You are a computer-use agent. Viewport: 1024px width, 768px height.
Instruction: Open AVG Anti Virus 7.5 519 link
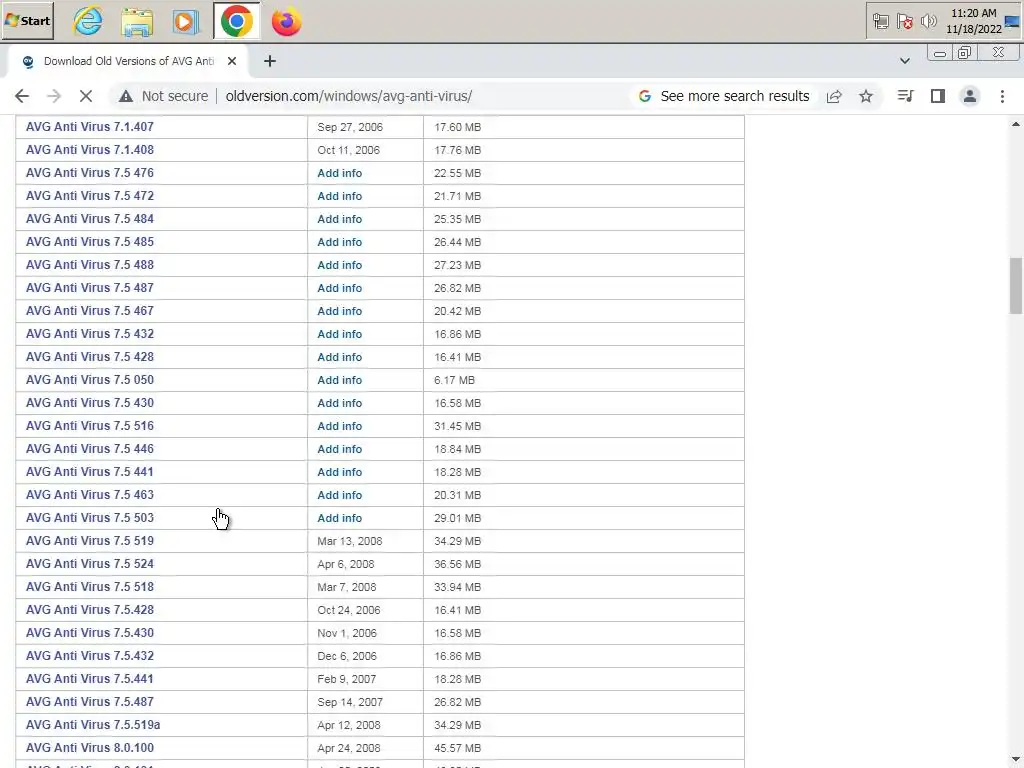click(89, 541)
